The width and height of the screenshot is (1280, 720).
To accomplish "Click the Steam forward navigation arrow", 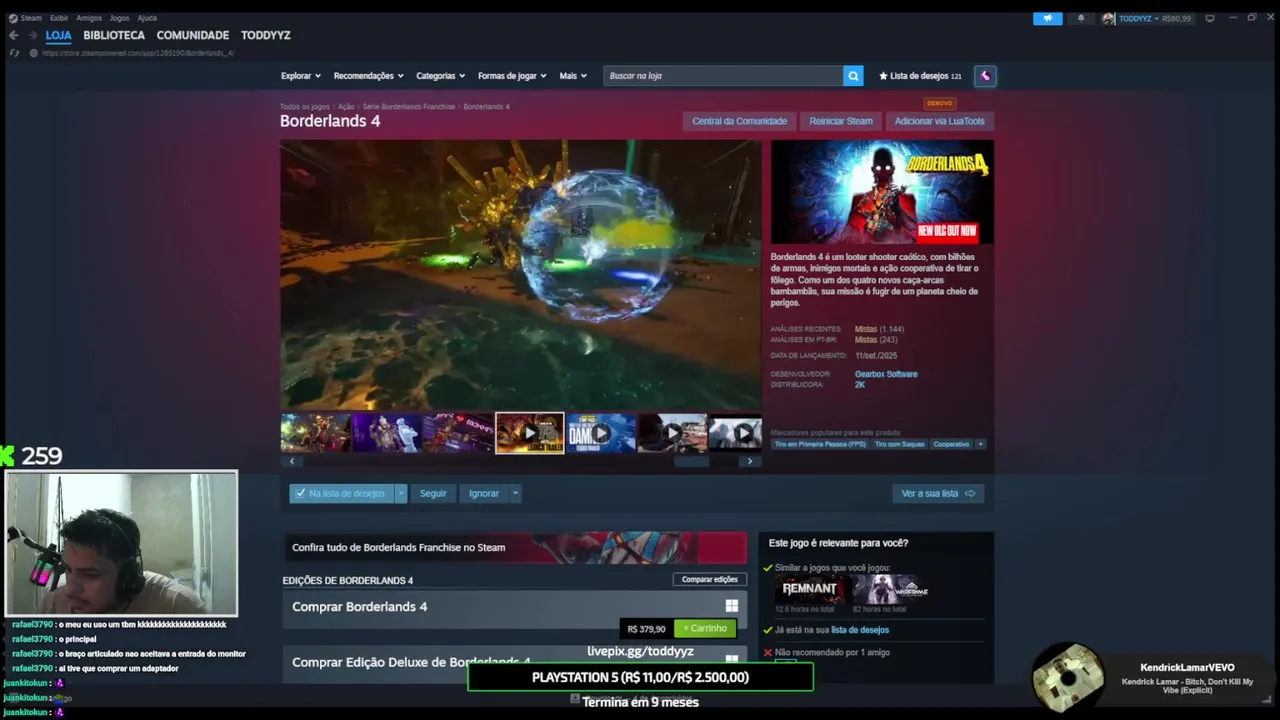I will (x=32, y=35).
